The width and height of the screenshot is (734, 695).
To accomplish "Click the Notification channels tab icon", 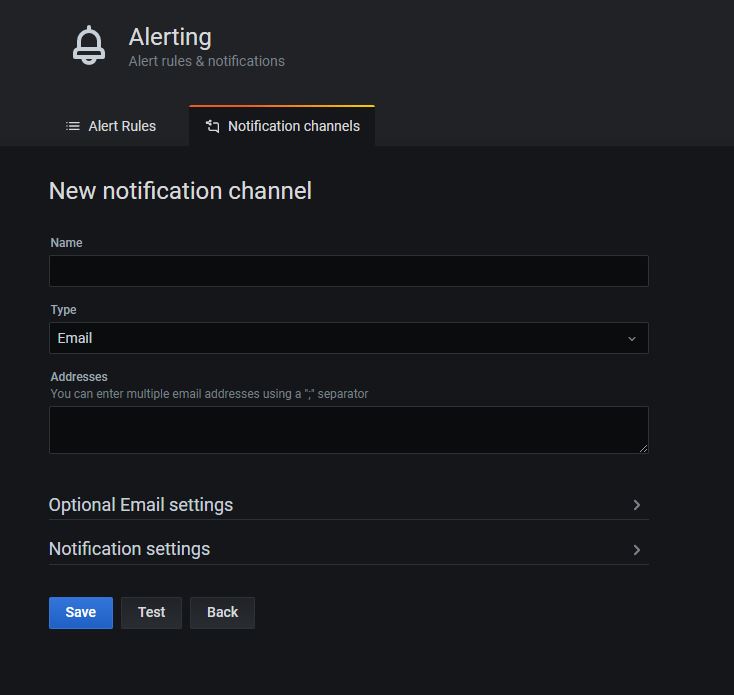I will [213, 126].
